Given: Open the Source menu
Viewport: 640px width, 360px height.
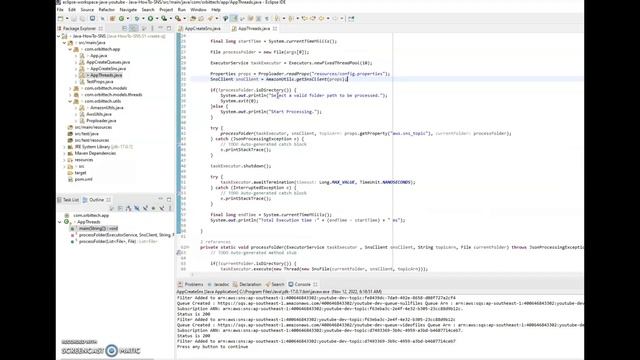Looking at the screenshot, I should coord(87,10).
